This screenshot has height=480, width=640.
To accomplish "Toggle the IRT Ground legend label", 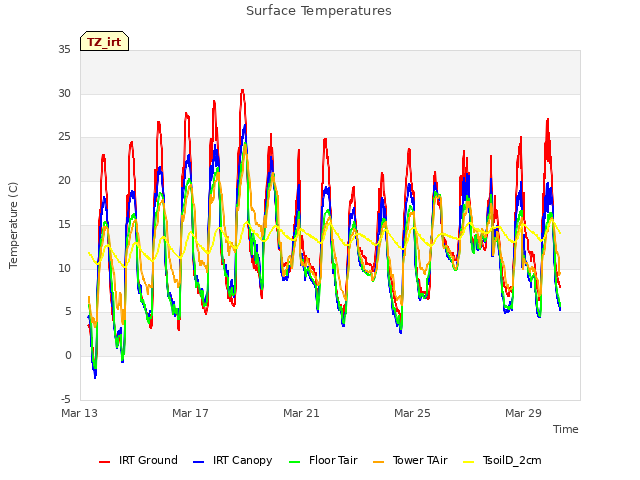I will pyautogui.click(x=148, y=460).
